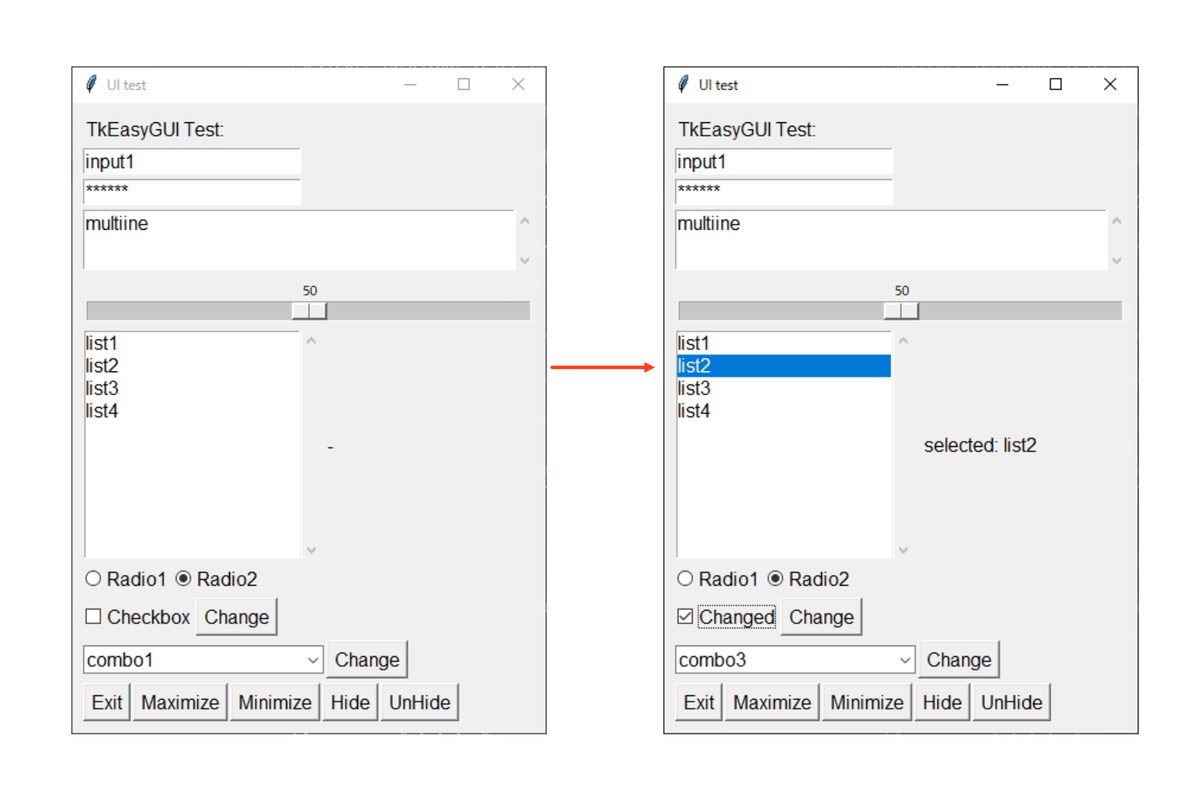Select list3 in the left window list
1200x804 pixels.
coord(192,388)
